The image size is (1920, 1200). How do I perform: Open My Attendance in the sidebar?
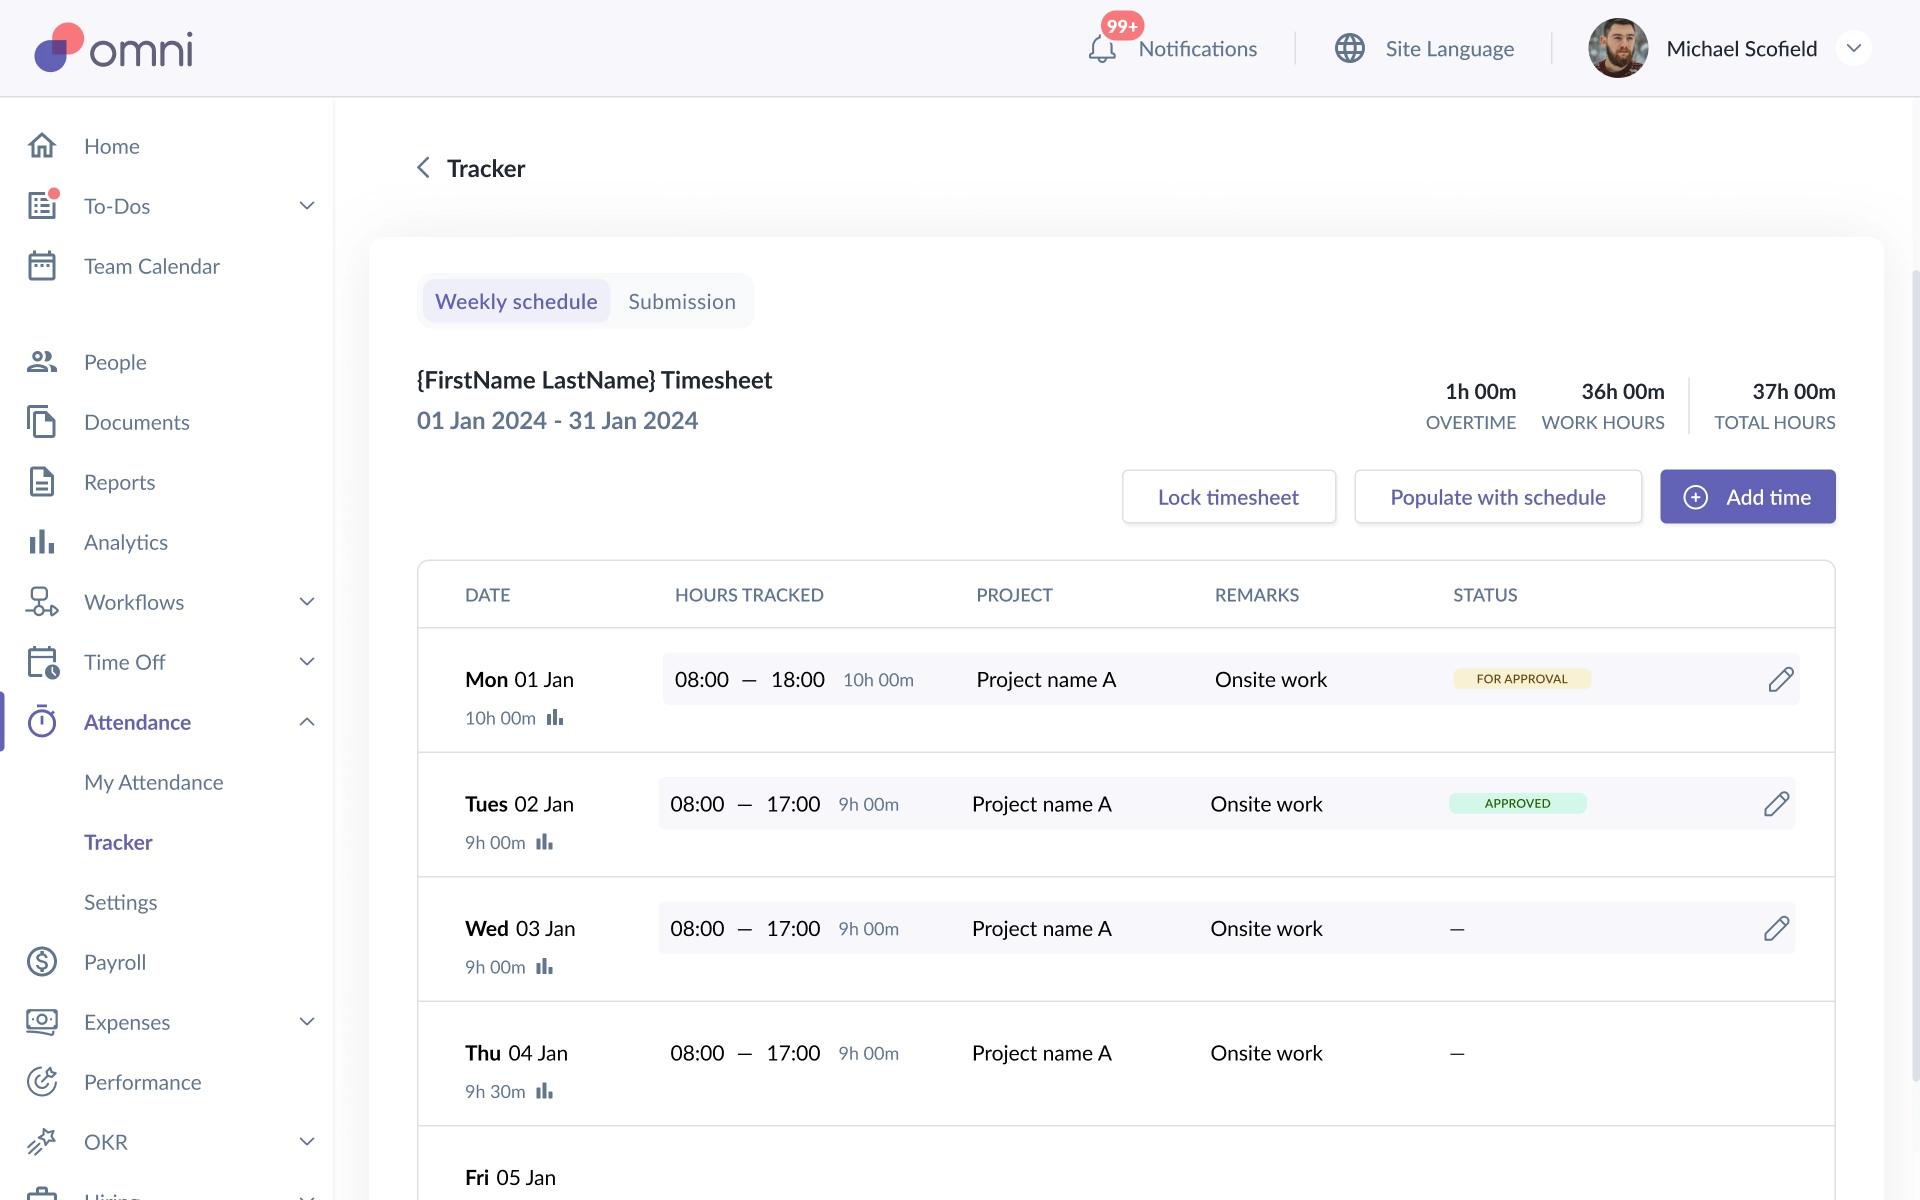(x=153, y=782)
